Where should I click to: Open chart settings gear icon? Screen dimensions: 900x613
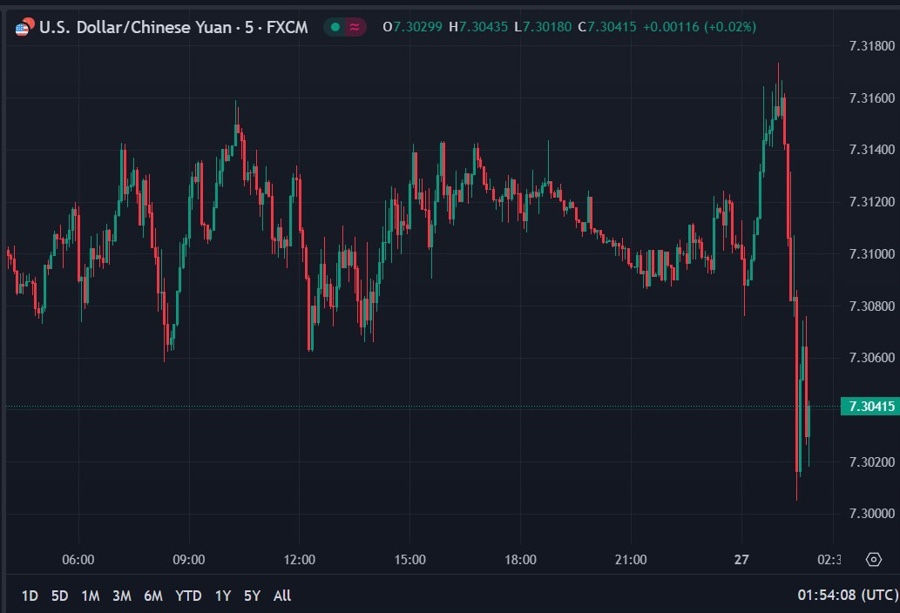click(873, 559)
